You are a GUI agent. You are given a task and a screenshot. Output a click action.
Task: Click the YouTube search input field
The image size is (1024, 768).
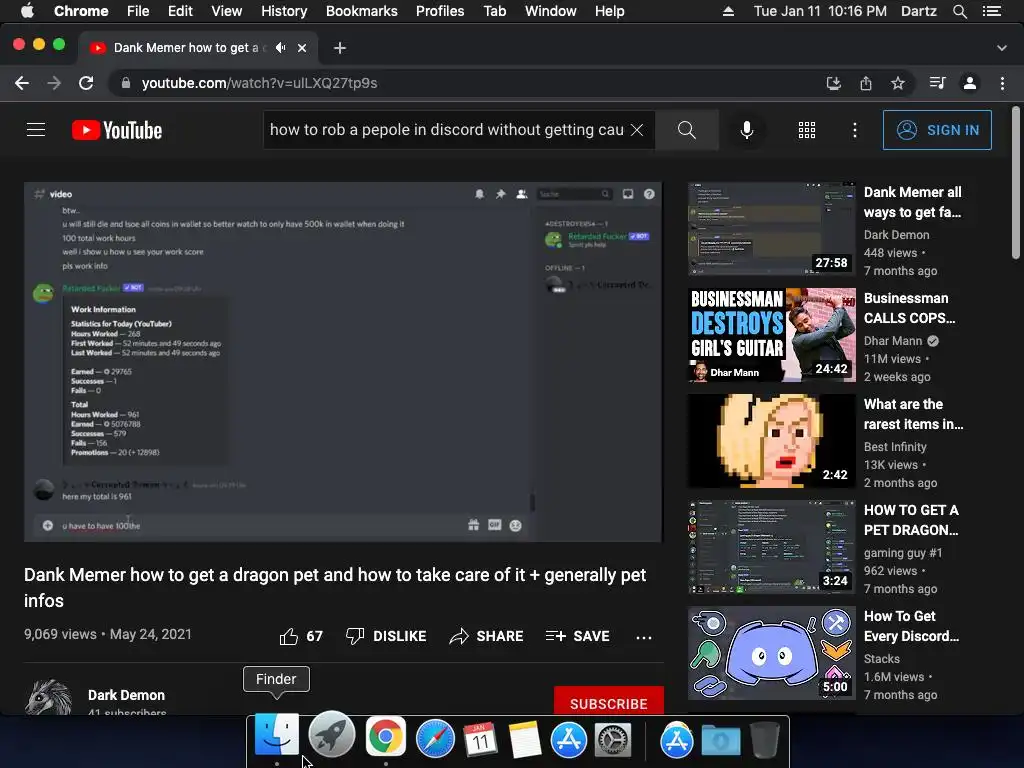447,130
